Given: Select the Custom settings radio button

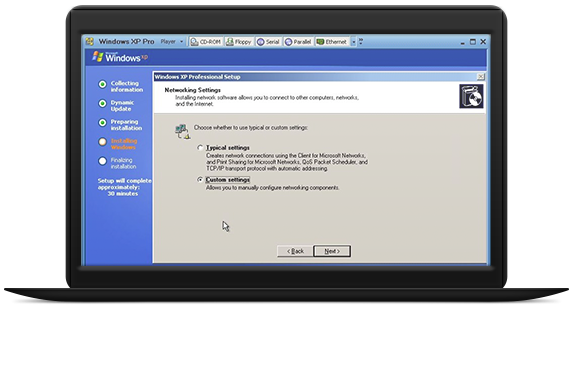Looking at the screenshot, I should pos(200,180).
